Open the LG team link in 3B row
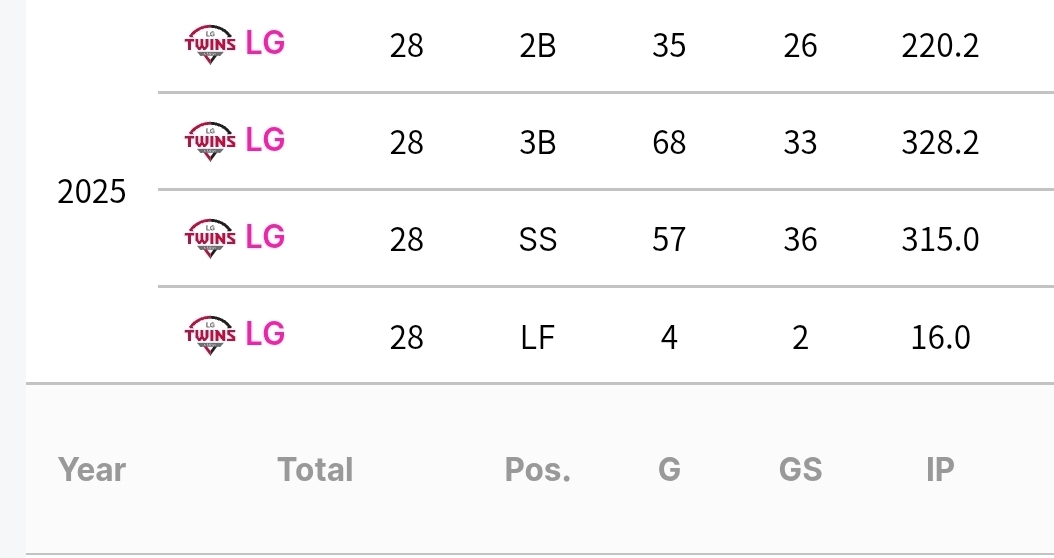This screenshot has width=1054, height=558. point(265,141)
